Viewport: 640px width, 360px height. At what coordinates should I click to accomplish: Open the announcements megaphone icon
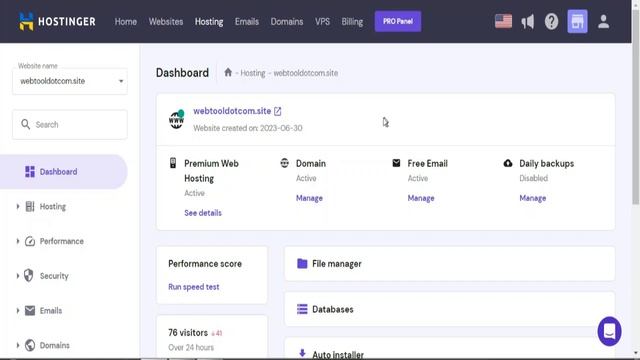tap(527, 21)
